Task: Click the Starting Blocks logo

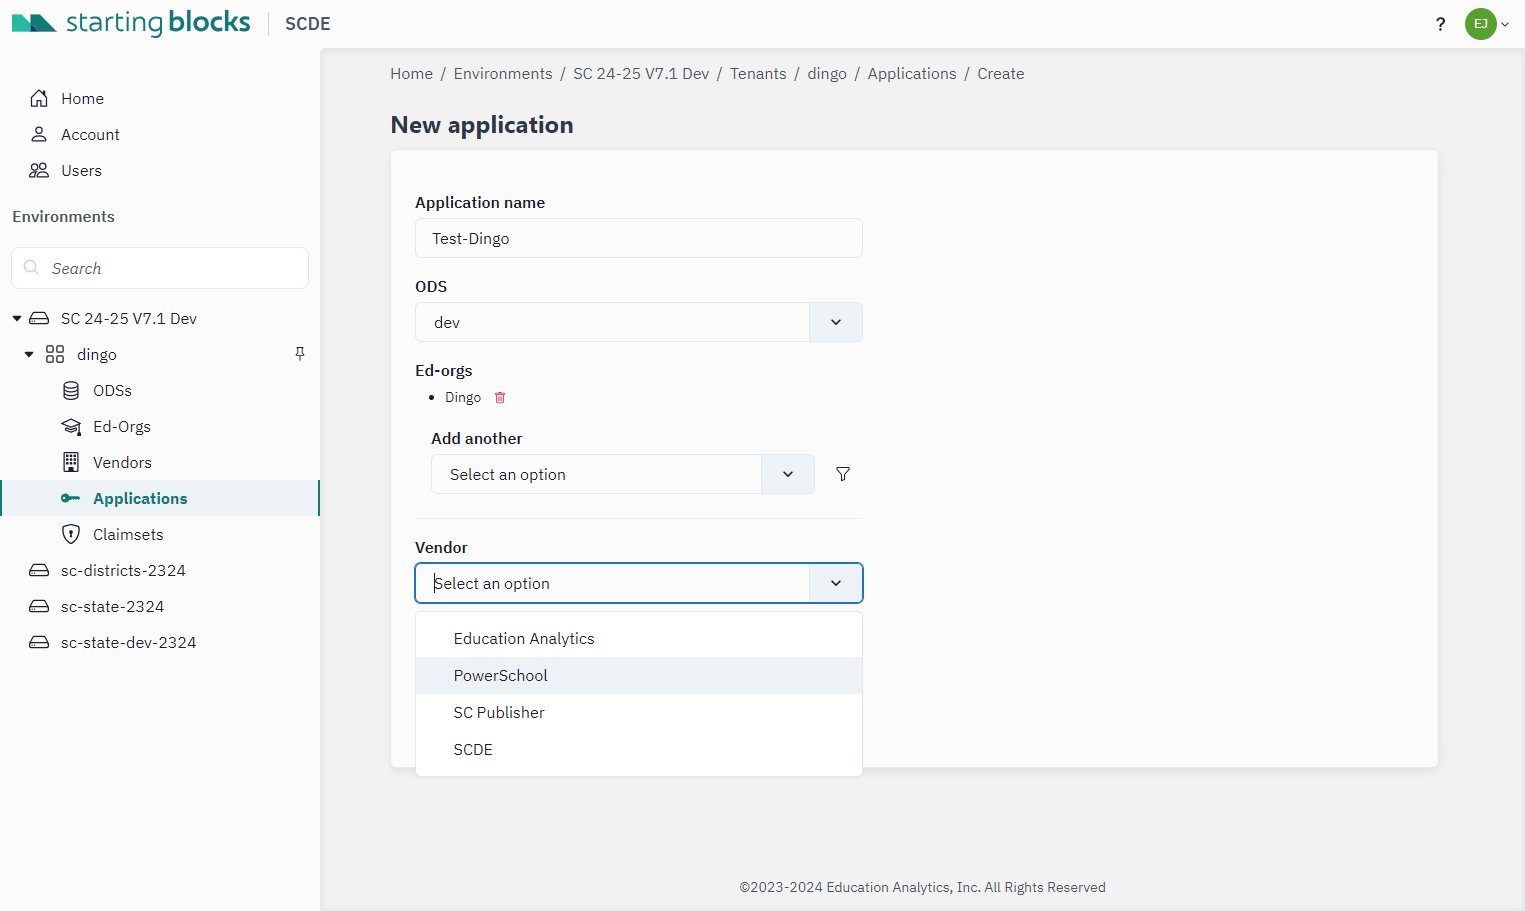Action: tap(131, 22)
